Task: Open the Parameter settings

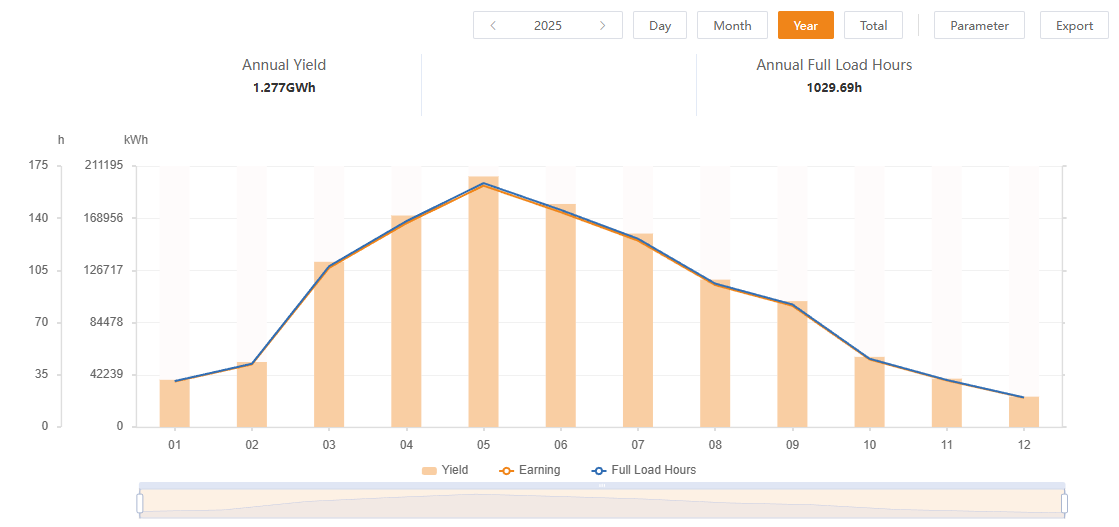Action: click(979, 26)
